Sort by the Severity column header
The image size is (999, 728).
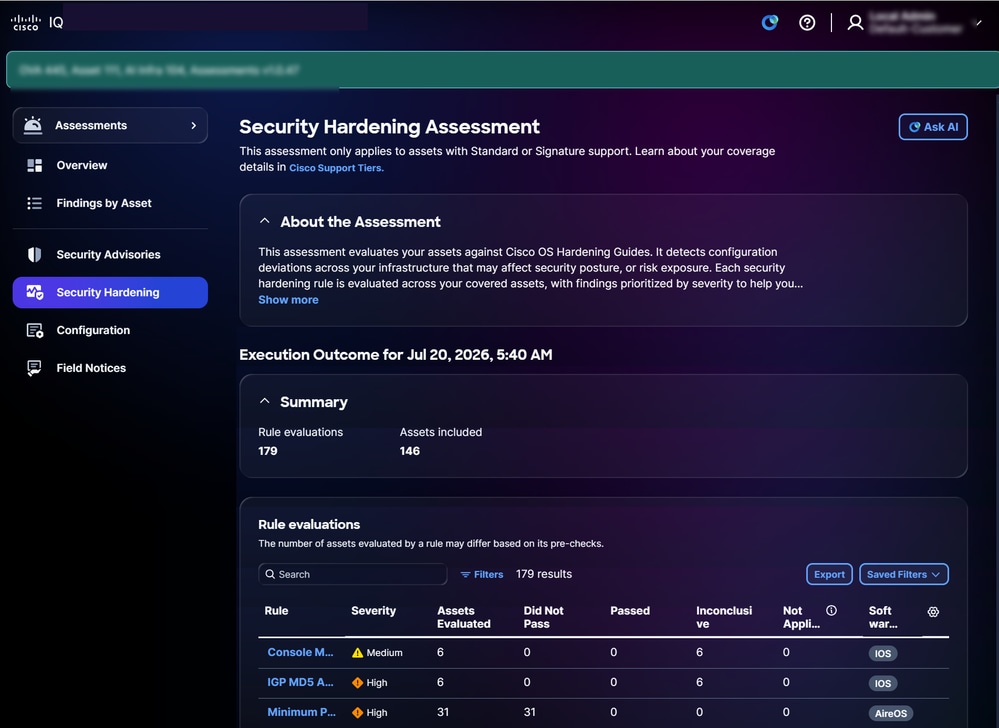373,611
